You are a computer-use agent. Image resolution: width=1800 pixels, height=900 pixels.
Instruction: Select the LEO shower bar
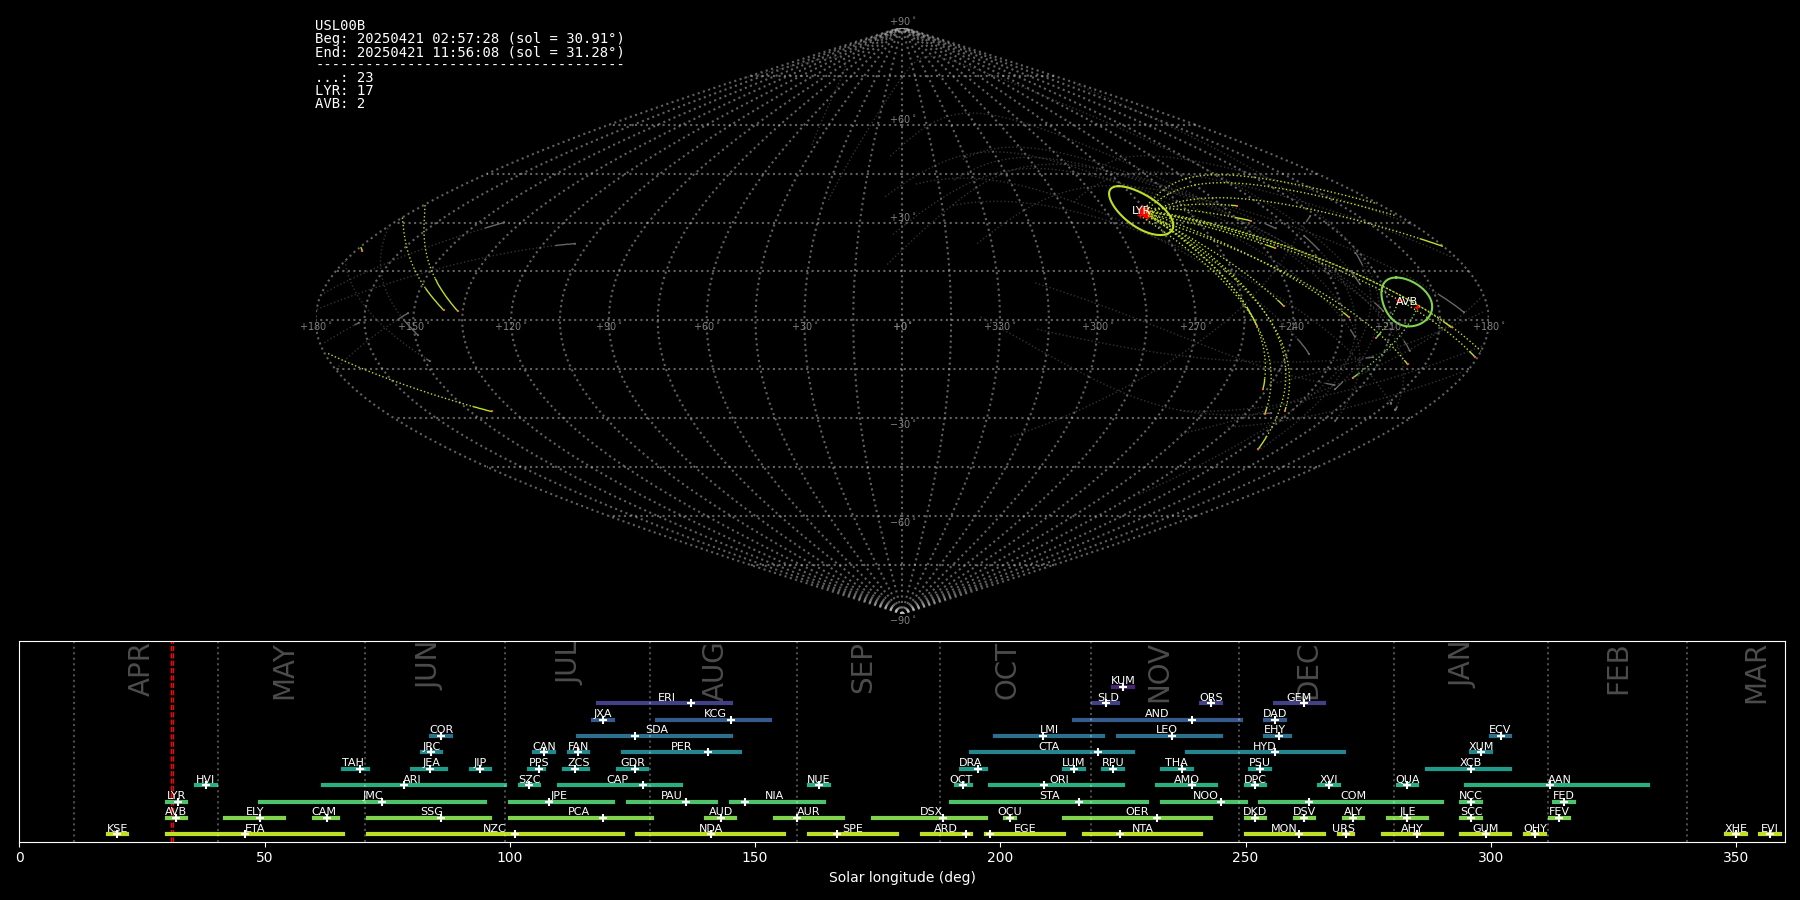click(x=1169, y=736)
